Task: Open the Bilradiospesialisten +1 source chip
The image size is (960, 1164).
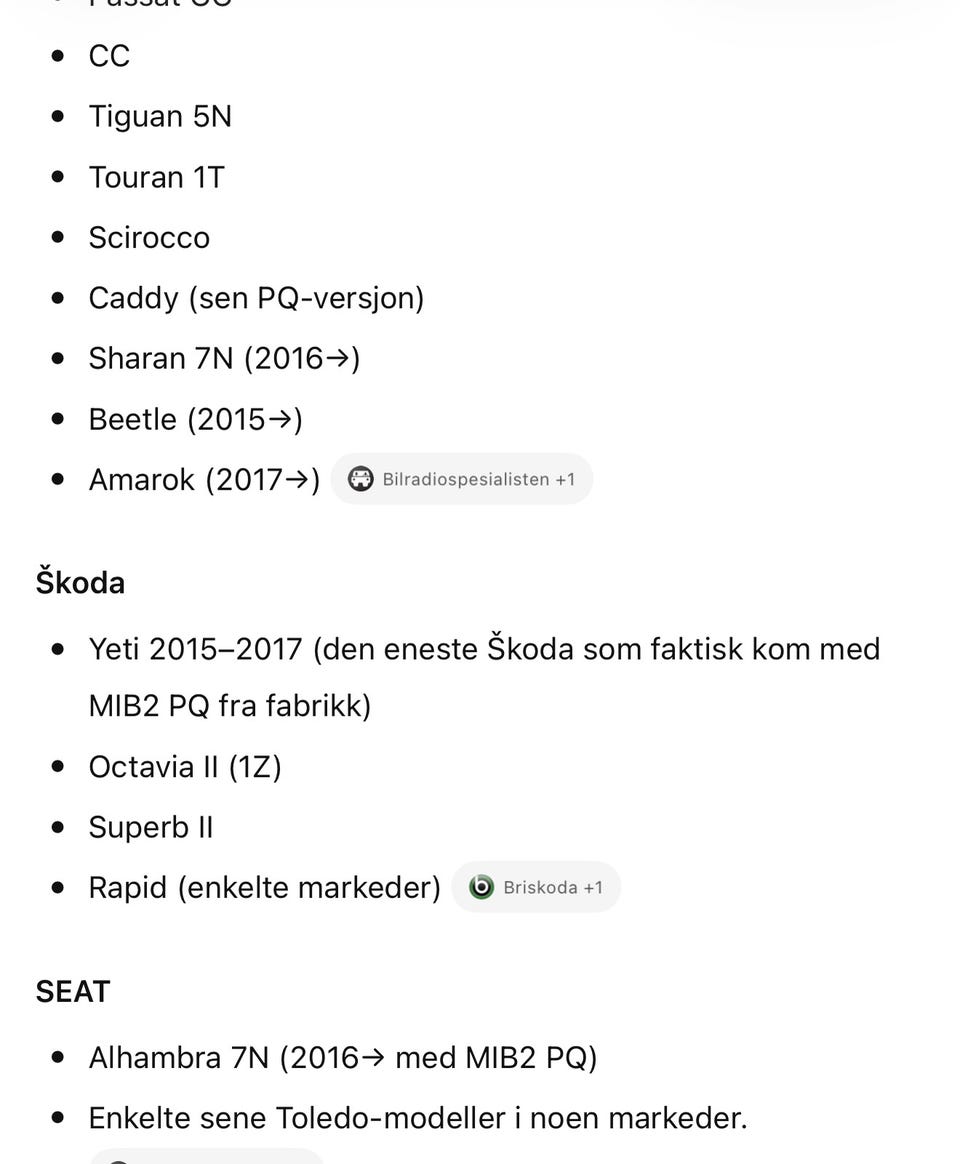Action: (x=462, y=479)
